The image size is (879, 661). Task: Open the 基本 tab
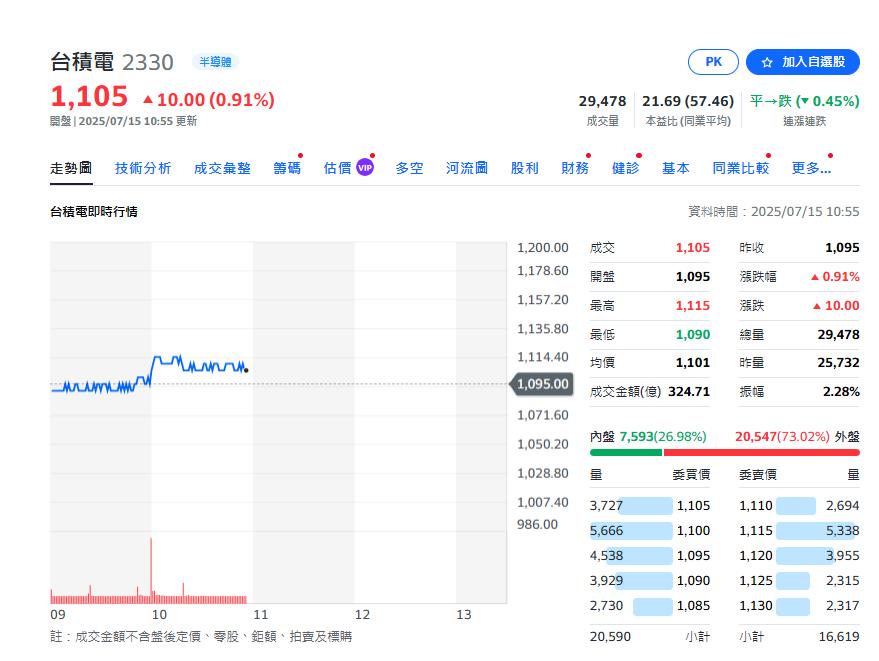click(x=676, y=168)
